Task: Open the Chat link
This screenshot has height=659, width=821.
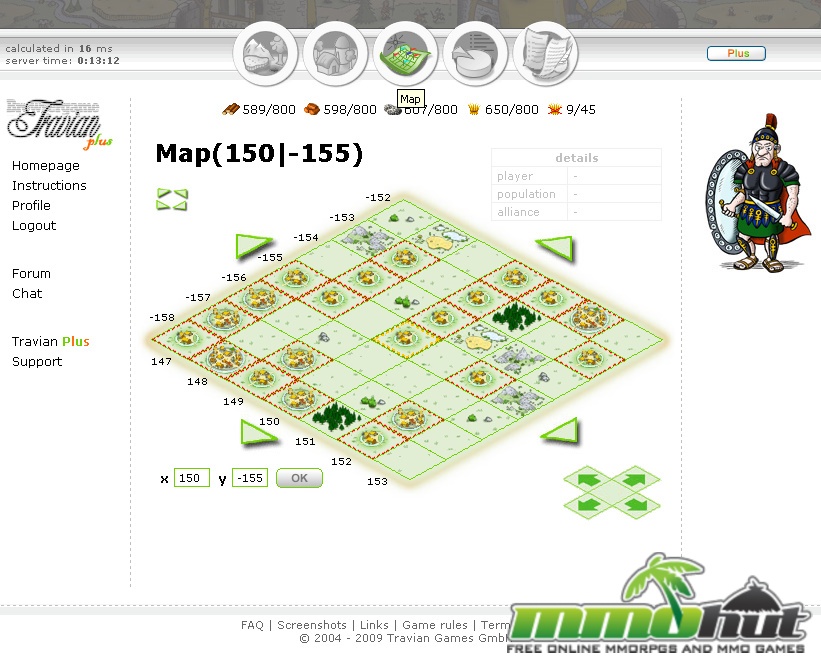Action: point(27,293)
